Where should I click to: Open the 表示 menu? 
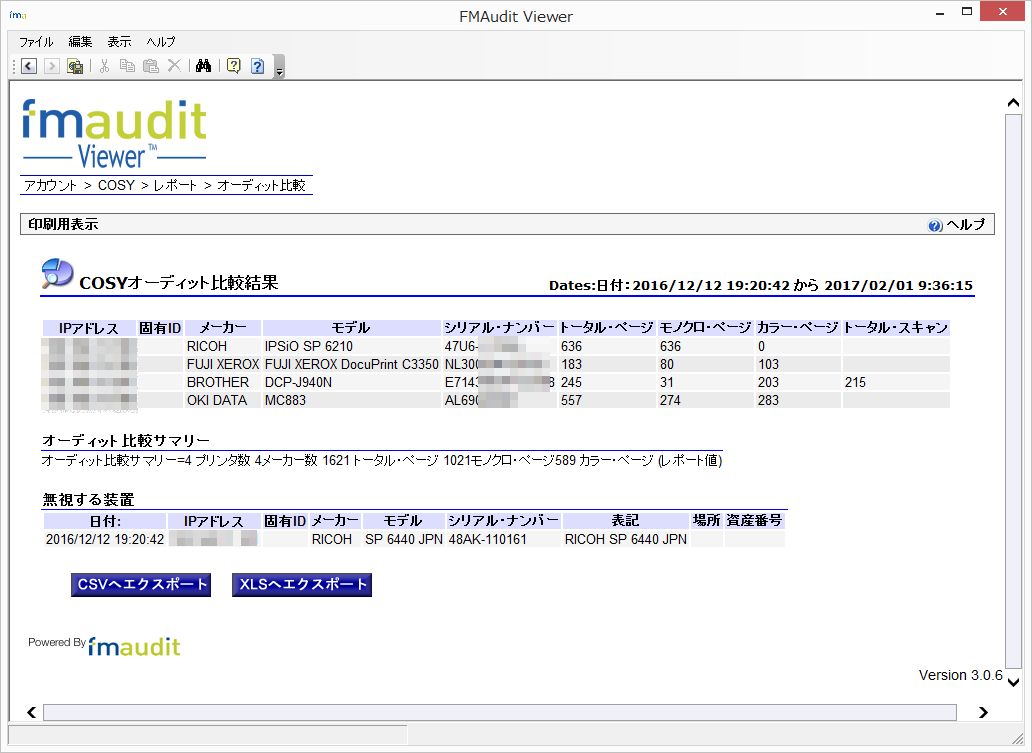[120, 41]
